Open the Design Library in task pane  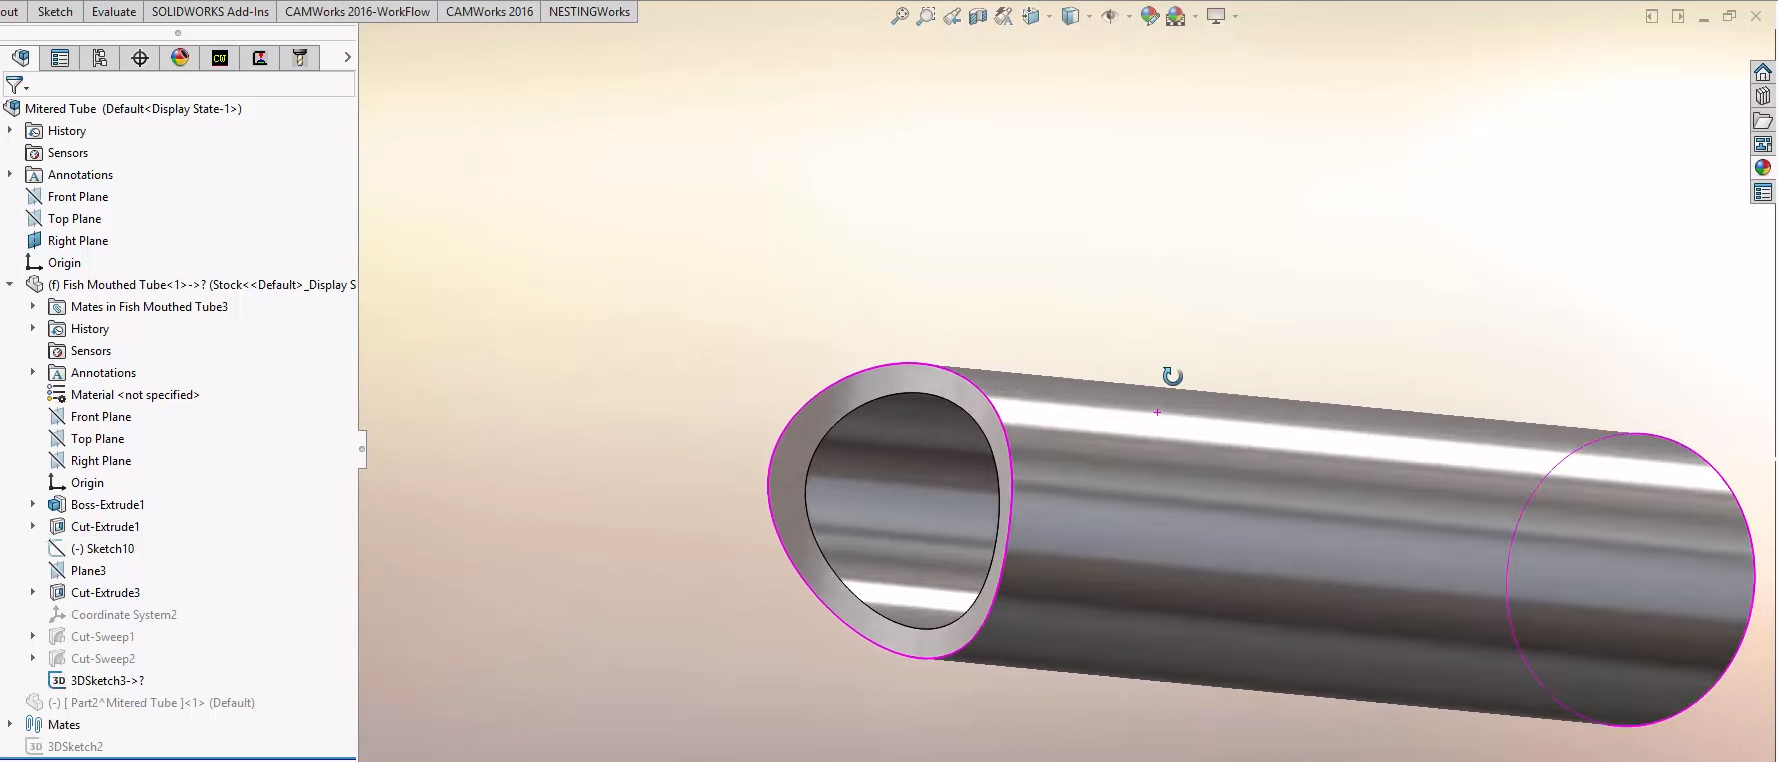1762,96
